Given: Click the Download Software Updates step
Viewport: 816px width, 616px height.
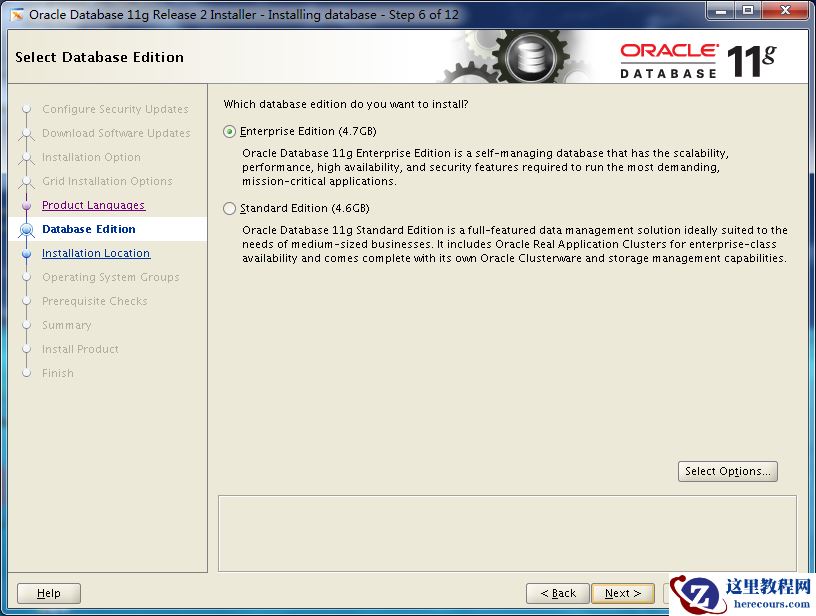Looking at the screenshot, I should tap(116, 133).
